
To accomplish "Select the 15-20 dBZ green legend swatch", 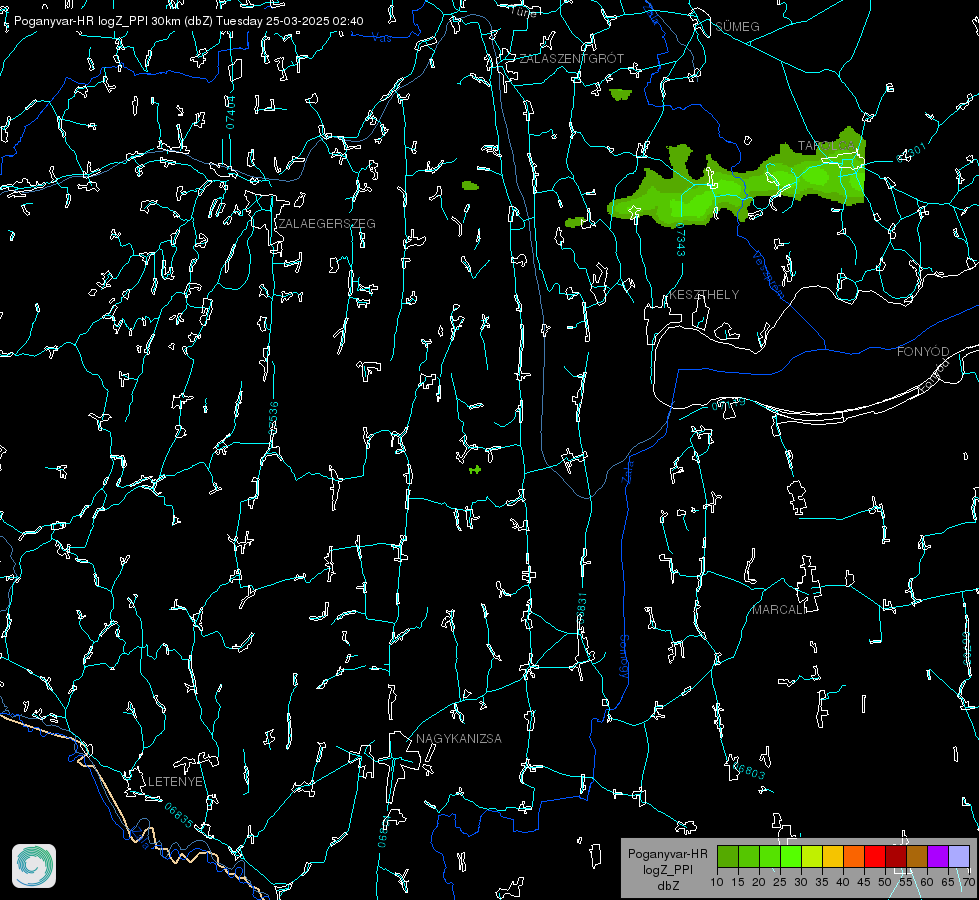I will 749,856.
